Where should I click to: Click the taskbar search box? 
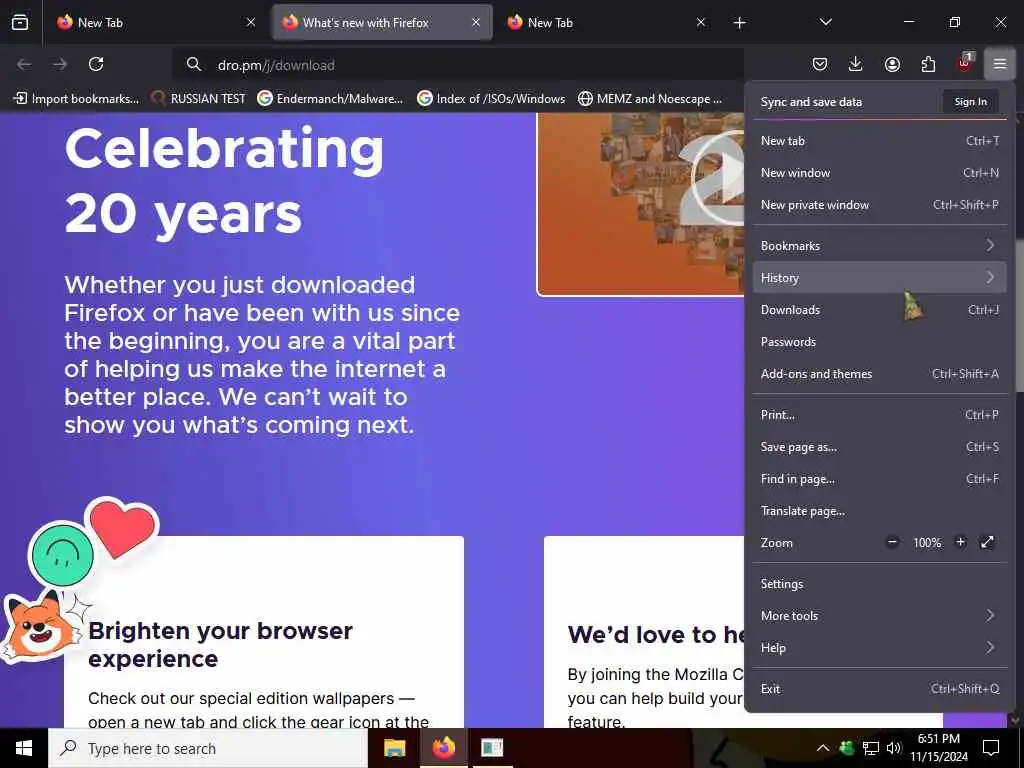[208, 748]
